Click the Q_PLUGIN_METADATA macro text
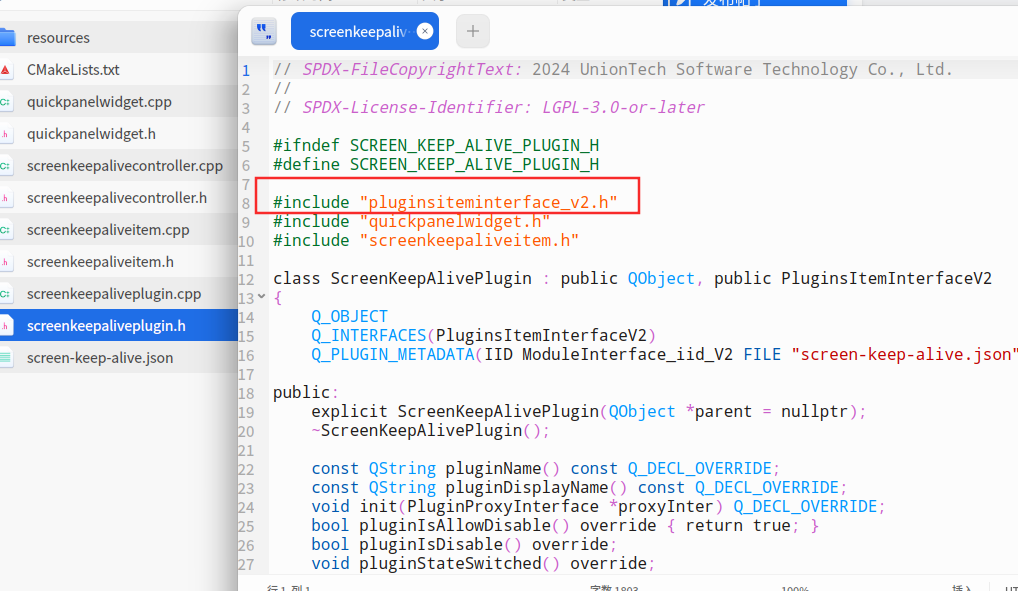Screen dimensions: 1018x591 [x=393, y=355]
